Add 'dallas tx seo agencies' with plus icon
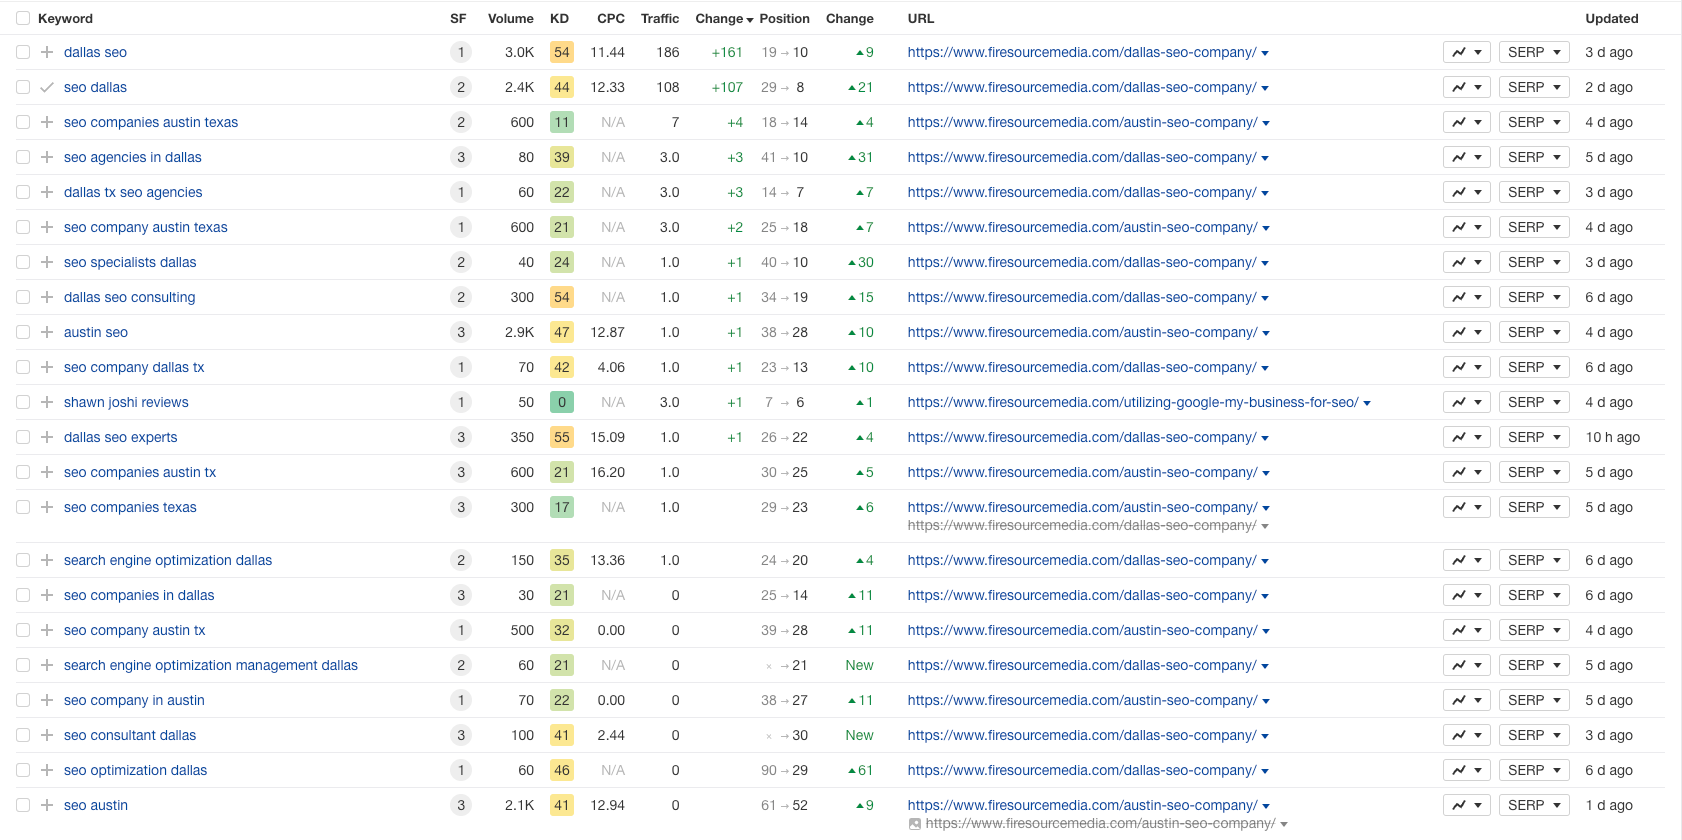 click(47, 192)
